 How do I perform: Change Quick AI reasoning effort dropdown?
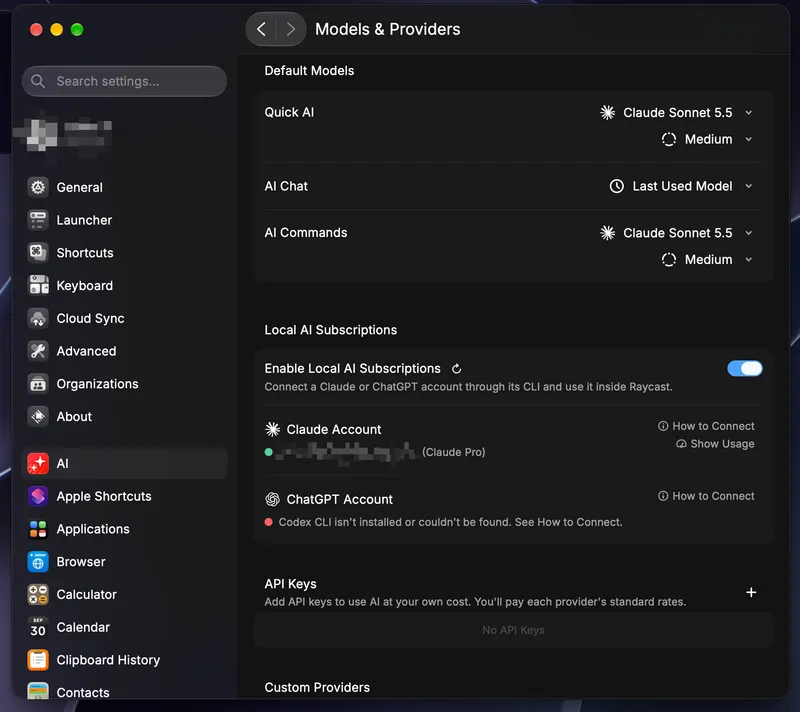click(707, 139)
